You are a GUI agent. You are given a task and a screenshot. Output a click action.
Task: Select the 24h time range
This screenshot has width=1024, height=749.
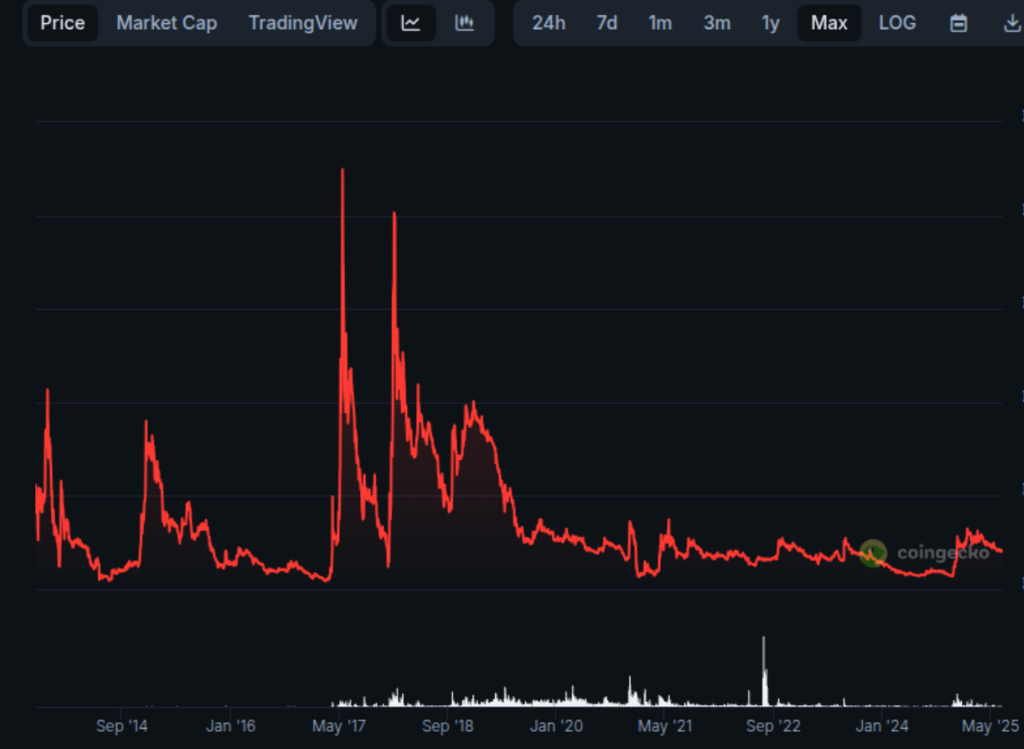tap(549, 22)
